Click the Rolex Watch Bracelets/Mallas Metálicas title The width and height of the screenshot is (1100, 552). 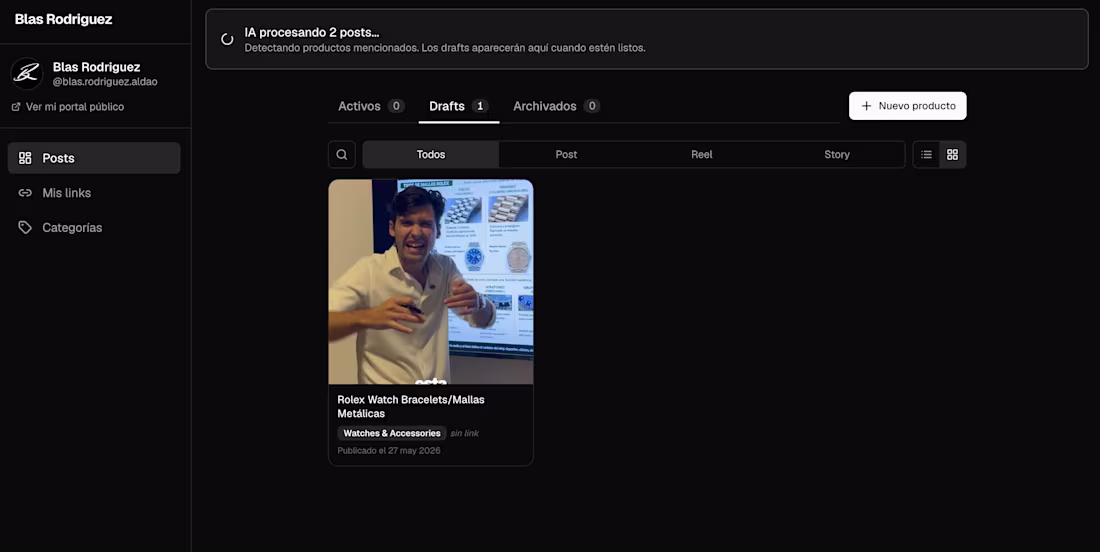(x=411, y=406)
